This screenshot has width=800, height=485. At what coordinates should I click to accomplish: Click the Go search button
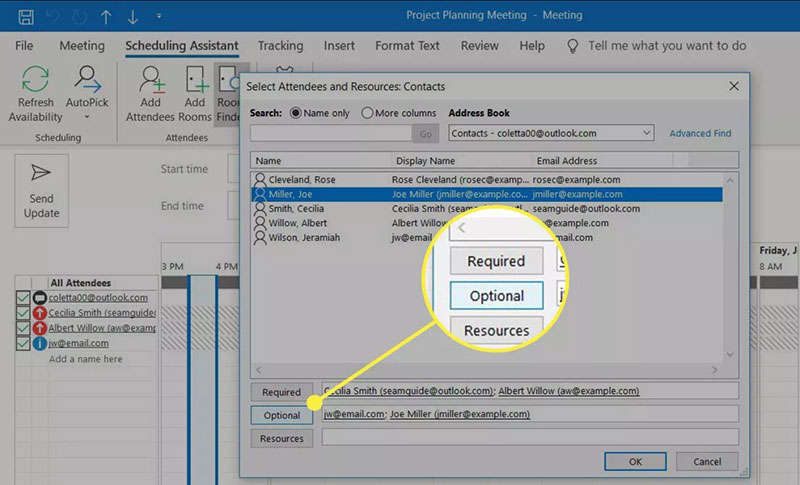tap(426, 134)
